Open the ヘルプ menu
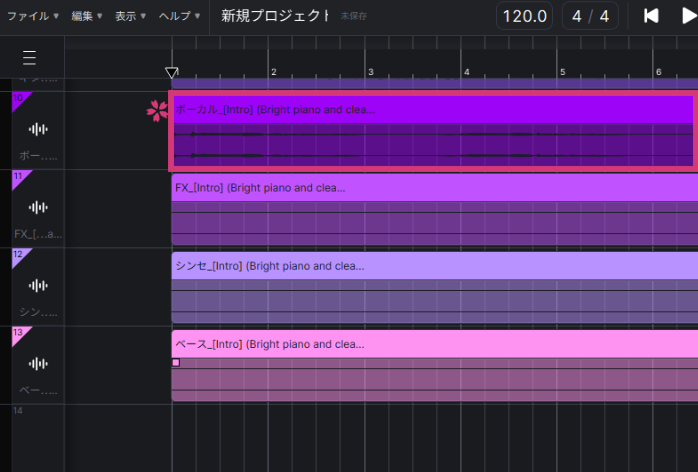The image size is (698, 472). [179, 16]
